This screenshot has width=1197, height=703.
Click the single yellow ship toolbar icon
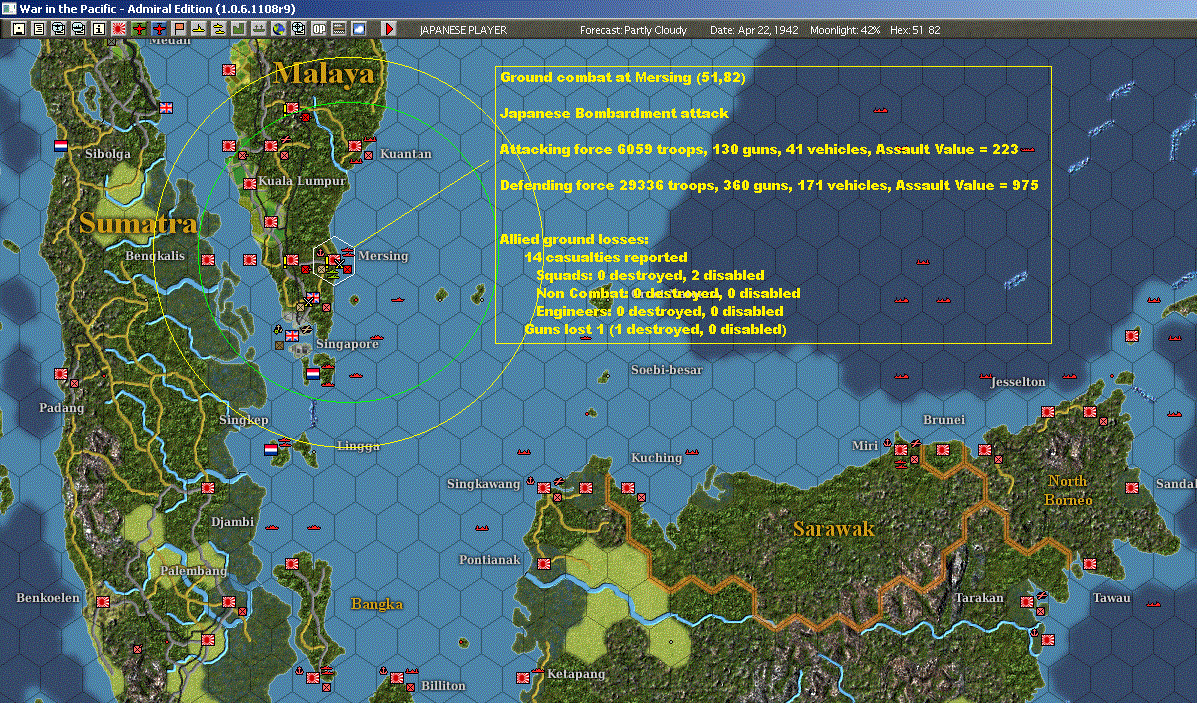click(x=198, y=29)
